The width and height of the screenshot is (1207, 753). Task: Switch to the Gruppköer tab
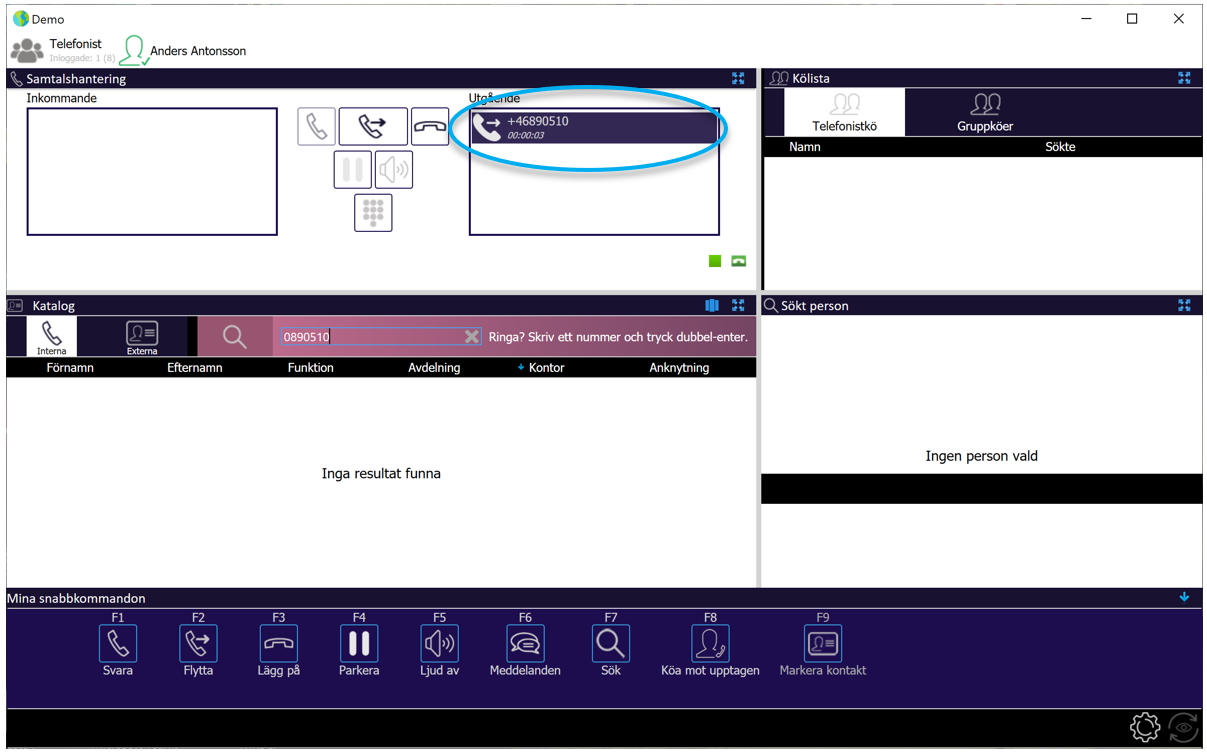(985, 112)
